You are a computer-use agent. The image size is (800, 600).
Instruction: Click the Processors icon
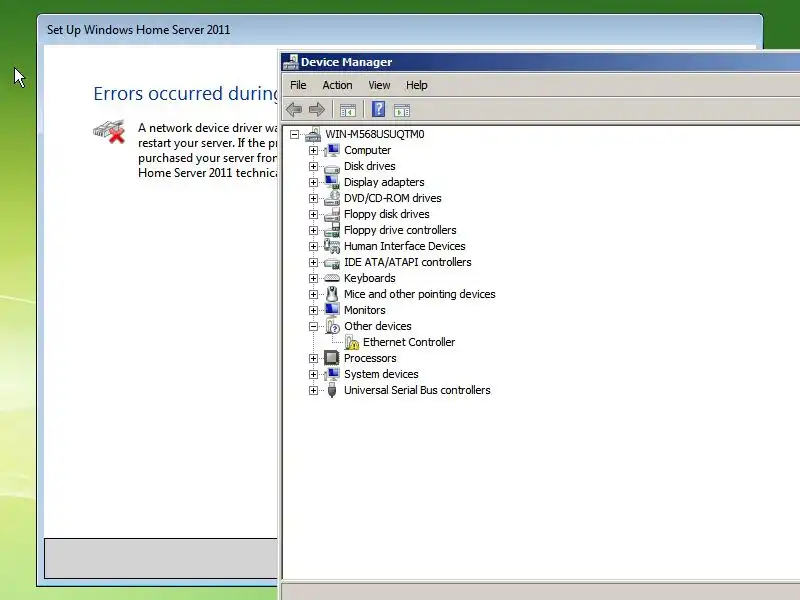click(x=332, y=358)
